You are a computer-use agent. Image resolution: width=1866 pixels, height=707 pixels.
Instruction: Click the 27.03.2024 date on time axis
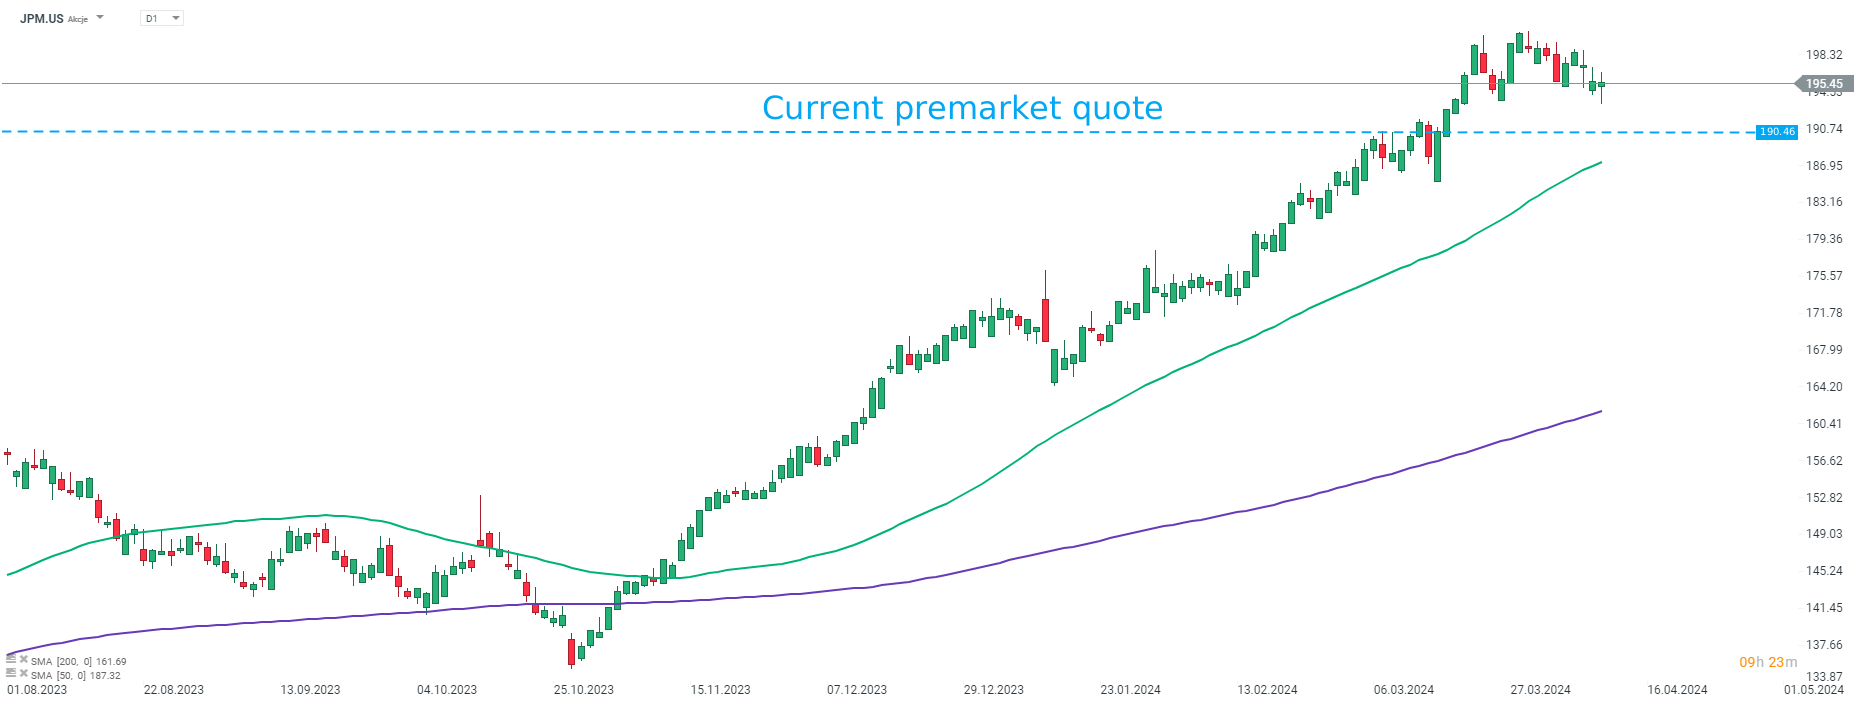click(1540, 690)
